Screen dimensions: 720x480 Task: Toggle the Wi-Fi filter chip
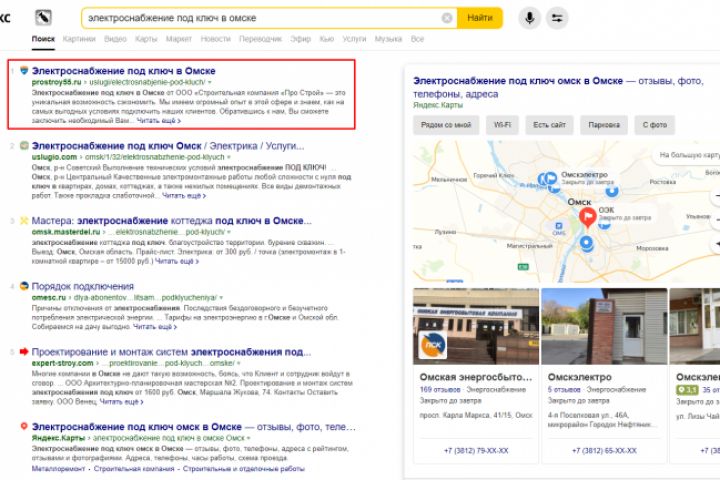(x=502, y=125)
